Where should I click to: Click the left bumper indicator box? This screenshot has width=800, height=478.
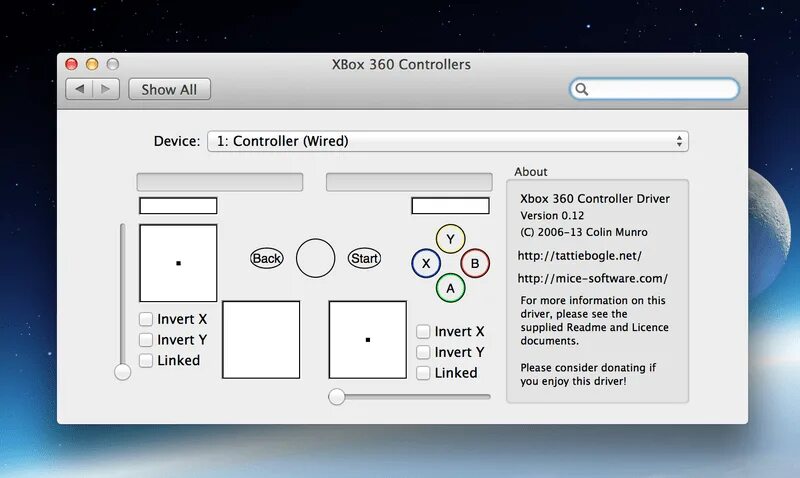pos(178,206)
